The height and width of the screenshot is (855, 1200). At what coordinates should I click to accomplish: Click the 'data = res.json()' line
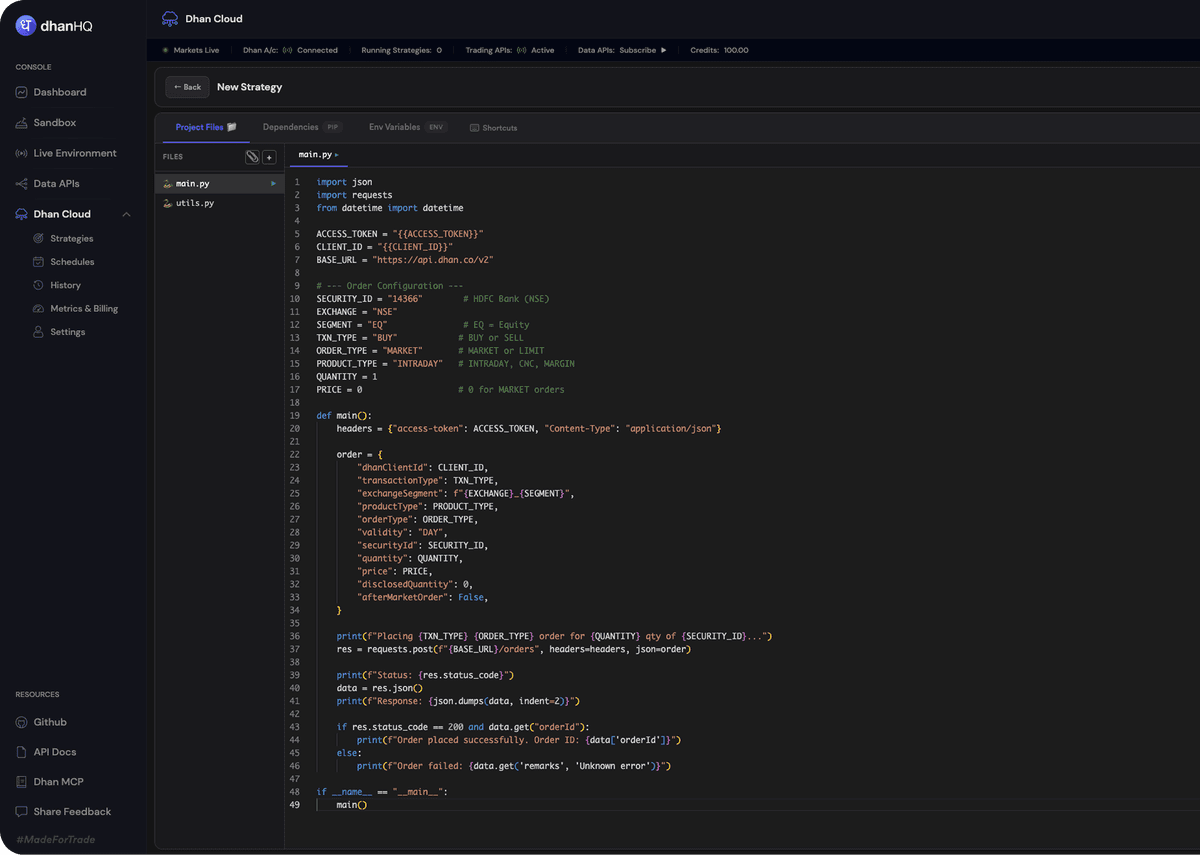pyautogui.click(x=380, y=689)
